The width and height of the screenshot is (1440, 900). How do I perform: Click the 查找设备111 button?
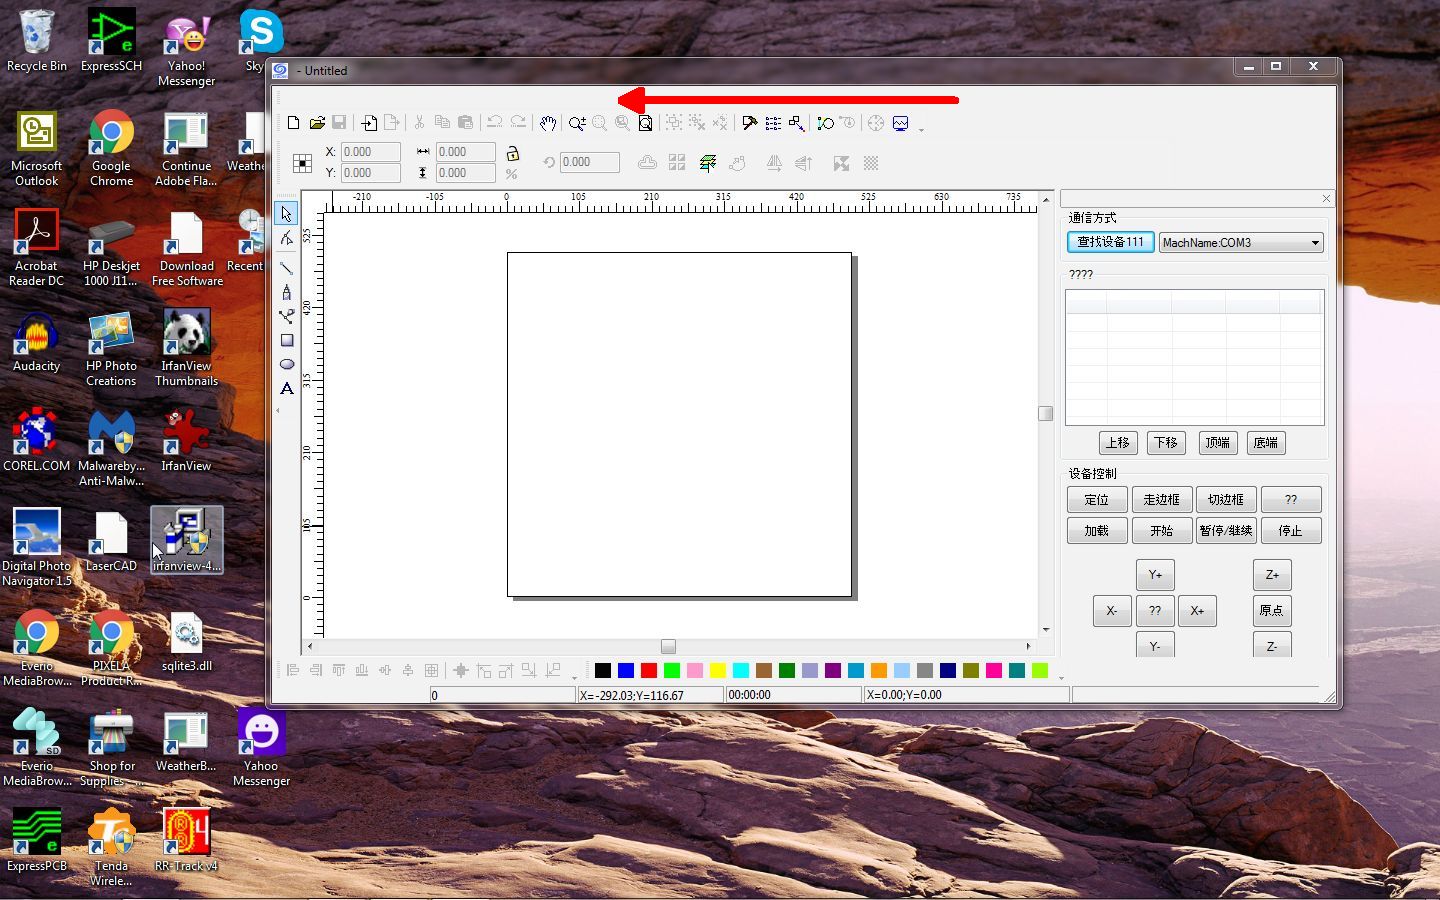(1110, 242)
